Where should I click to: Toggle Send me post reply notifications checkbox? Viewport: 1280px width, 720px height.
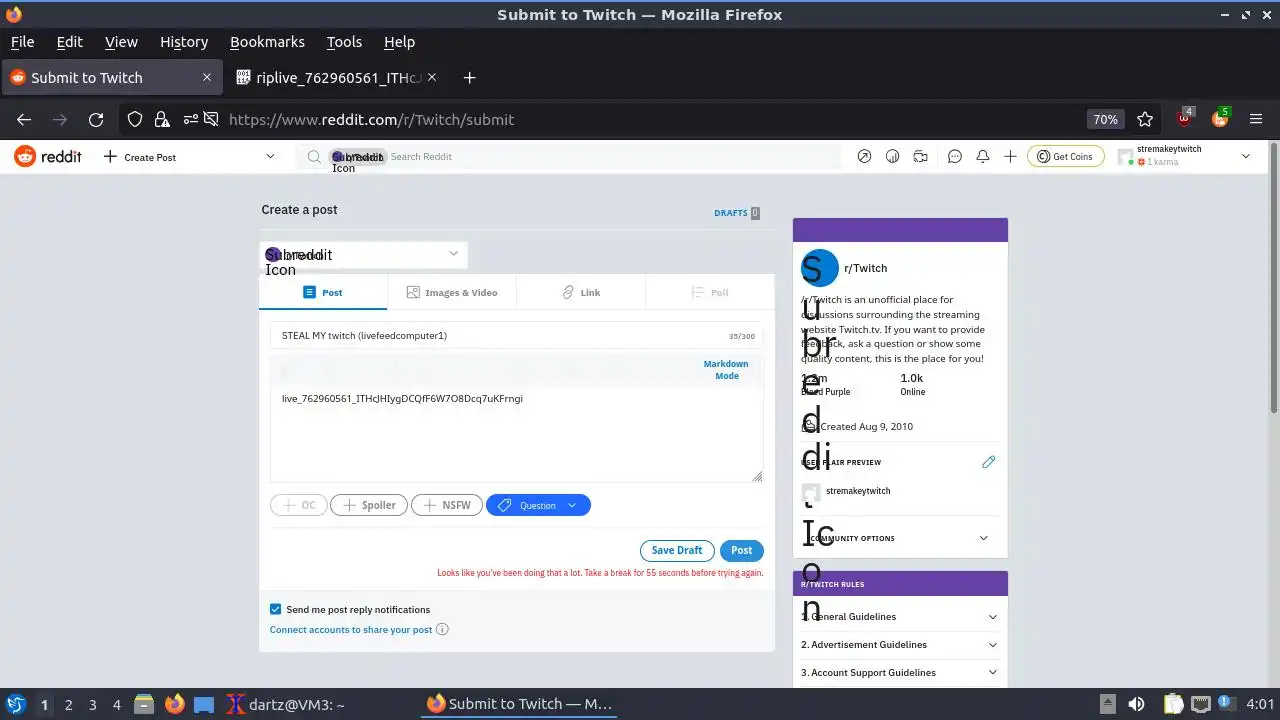point(275,609)
